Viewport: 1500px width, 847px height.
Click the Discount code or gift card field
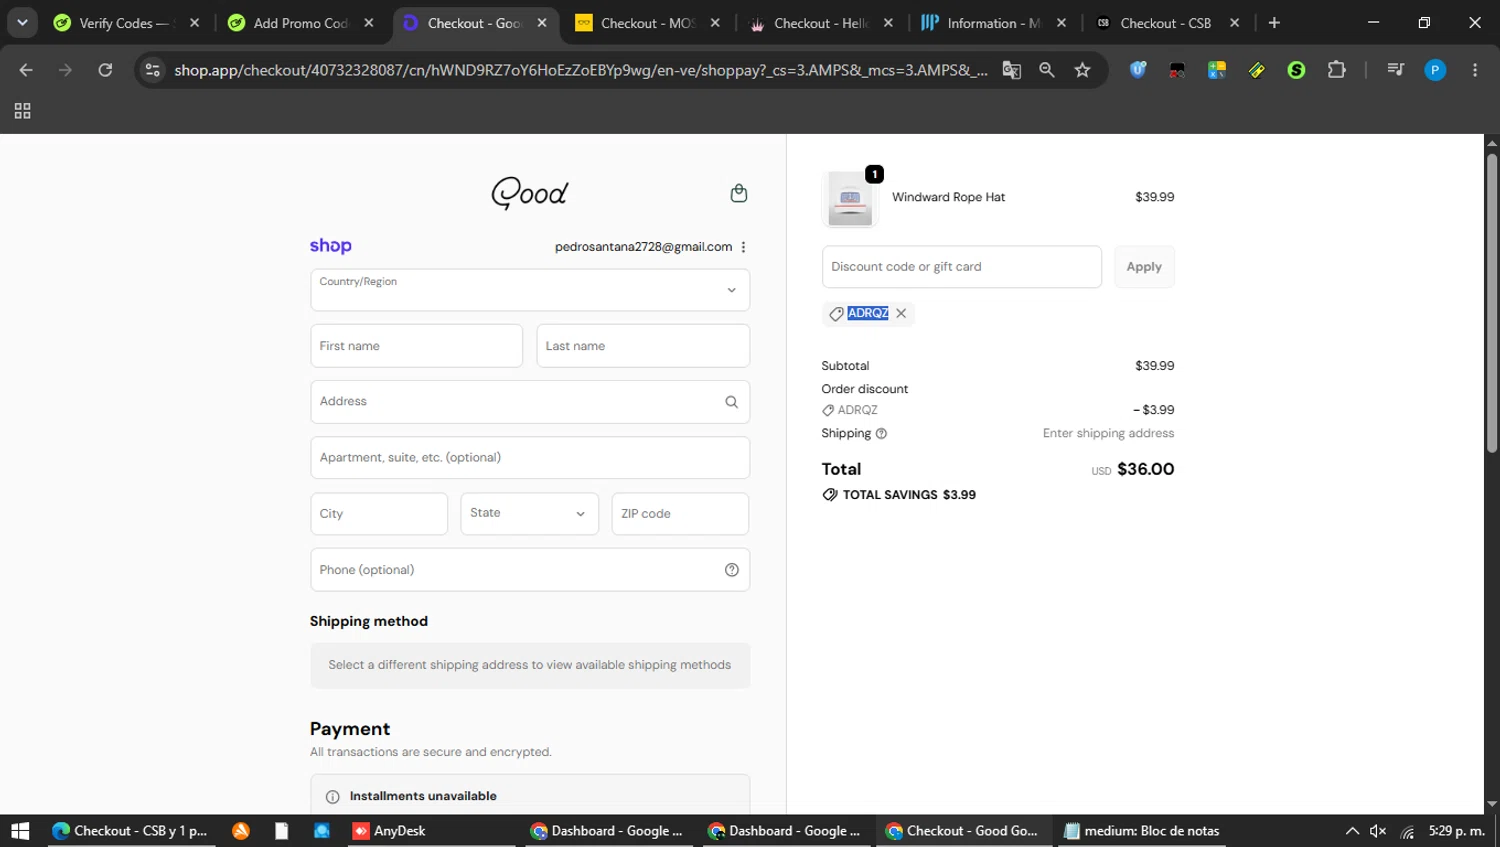[x=961, y=267]
